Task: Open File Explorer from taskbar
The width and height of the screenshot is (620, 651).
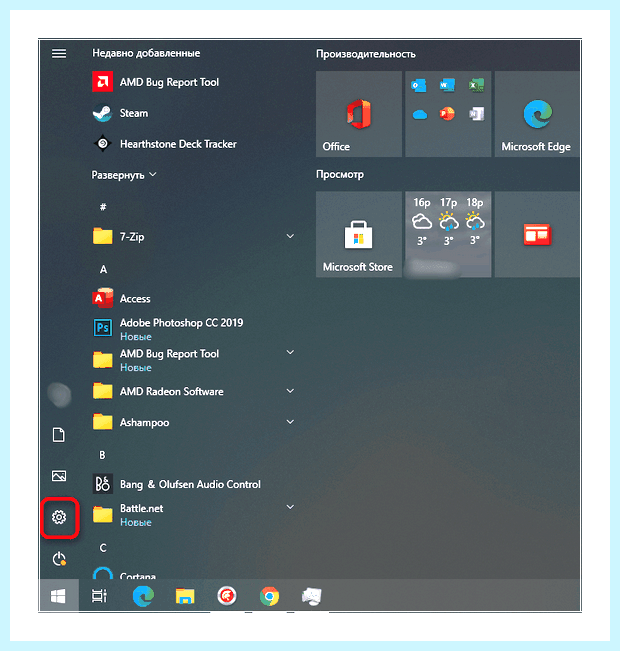Action: (x=185, y=596)
